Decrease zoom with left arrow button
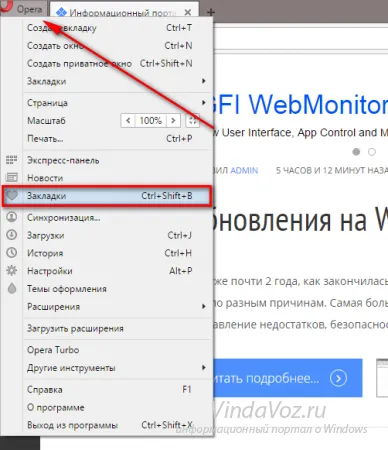The width and height of the screenshot is (388, 450). pyautogui.click(x=128, y=120)
